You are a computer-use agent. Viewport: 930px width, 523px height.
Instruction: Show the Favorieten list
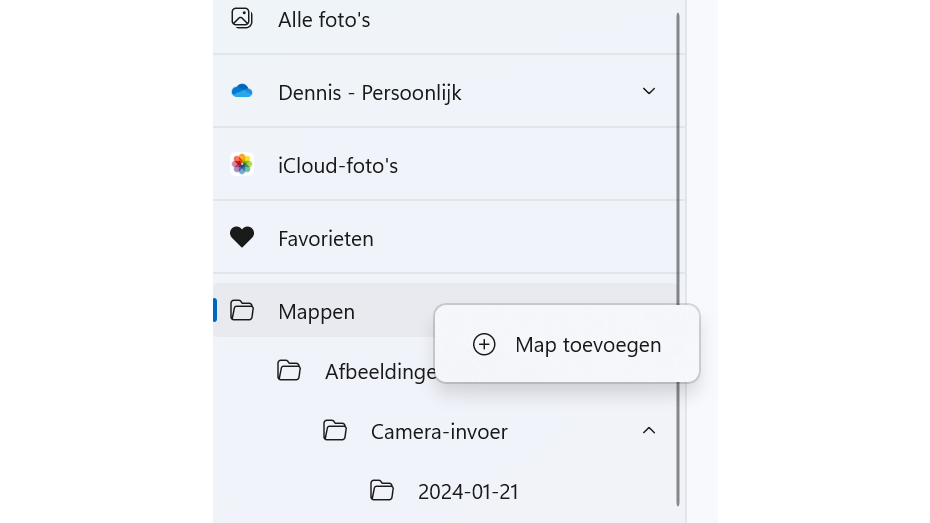point(326,239)
